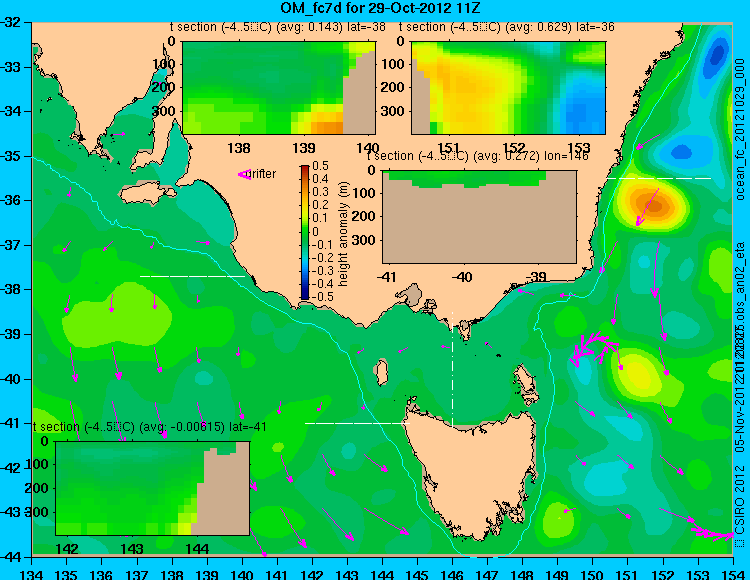
Task: Click the -44 latitude axis label
Action: [x=11, y=557]
